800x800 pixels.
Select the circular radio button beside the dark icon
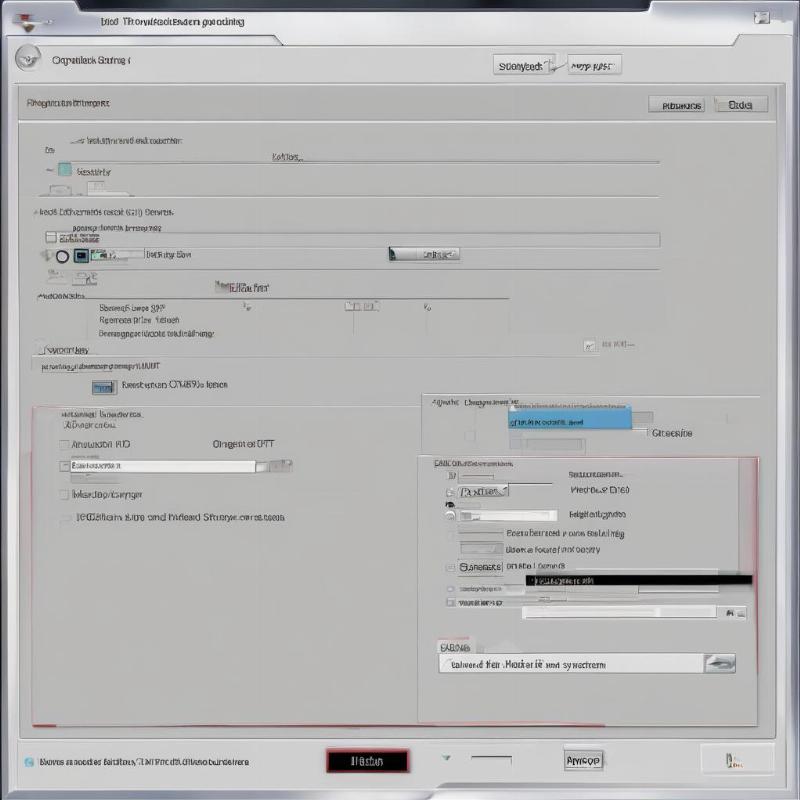pyautogui.click(x=62, y=256)
